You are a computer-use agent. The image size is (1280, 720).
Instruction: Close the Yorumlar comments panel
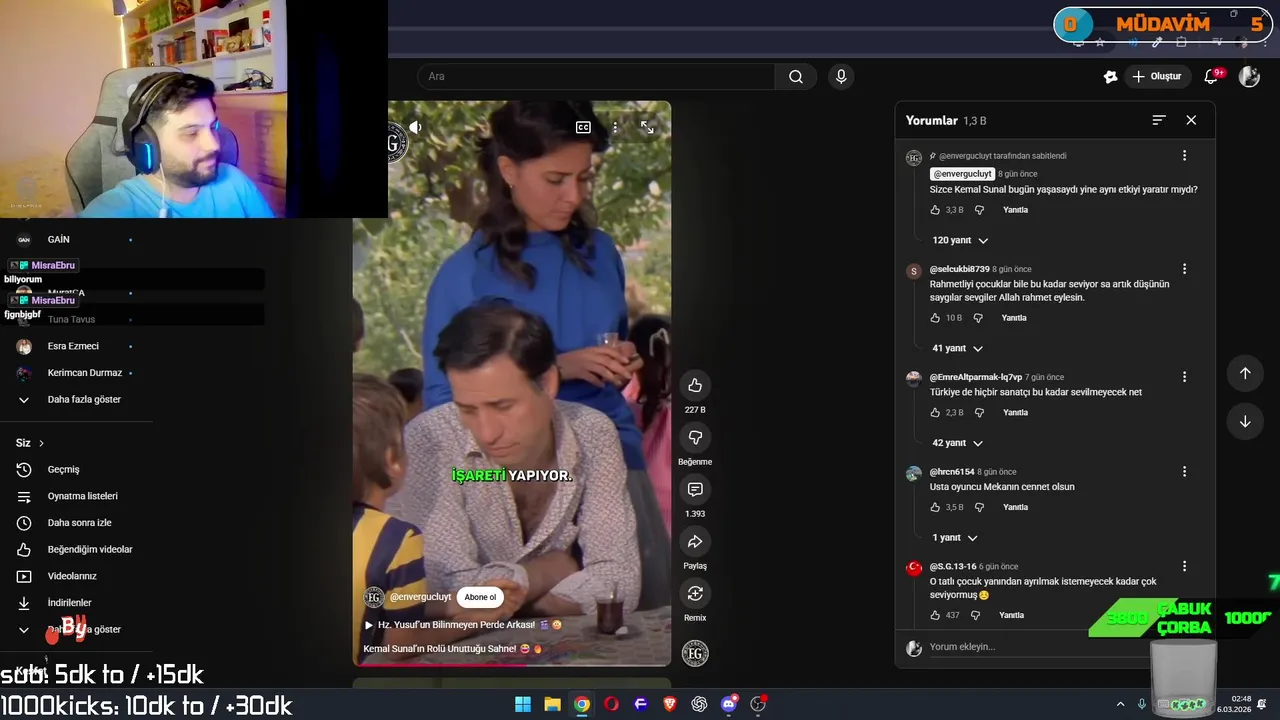tap(1191, 120)
